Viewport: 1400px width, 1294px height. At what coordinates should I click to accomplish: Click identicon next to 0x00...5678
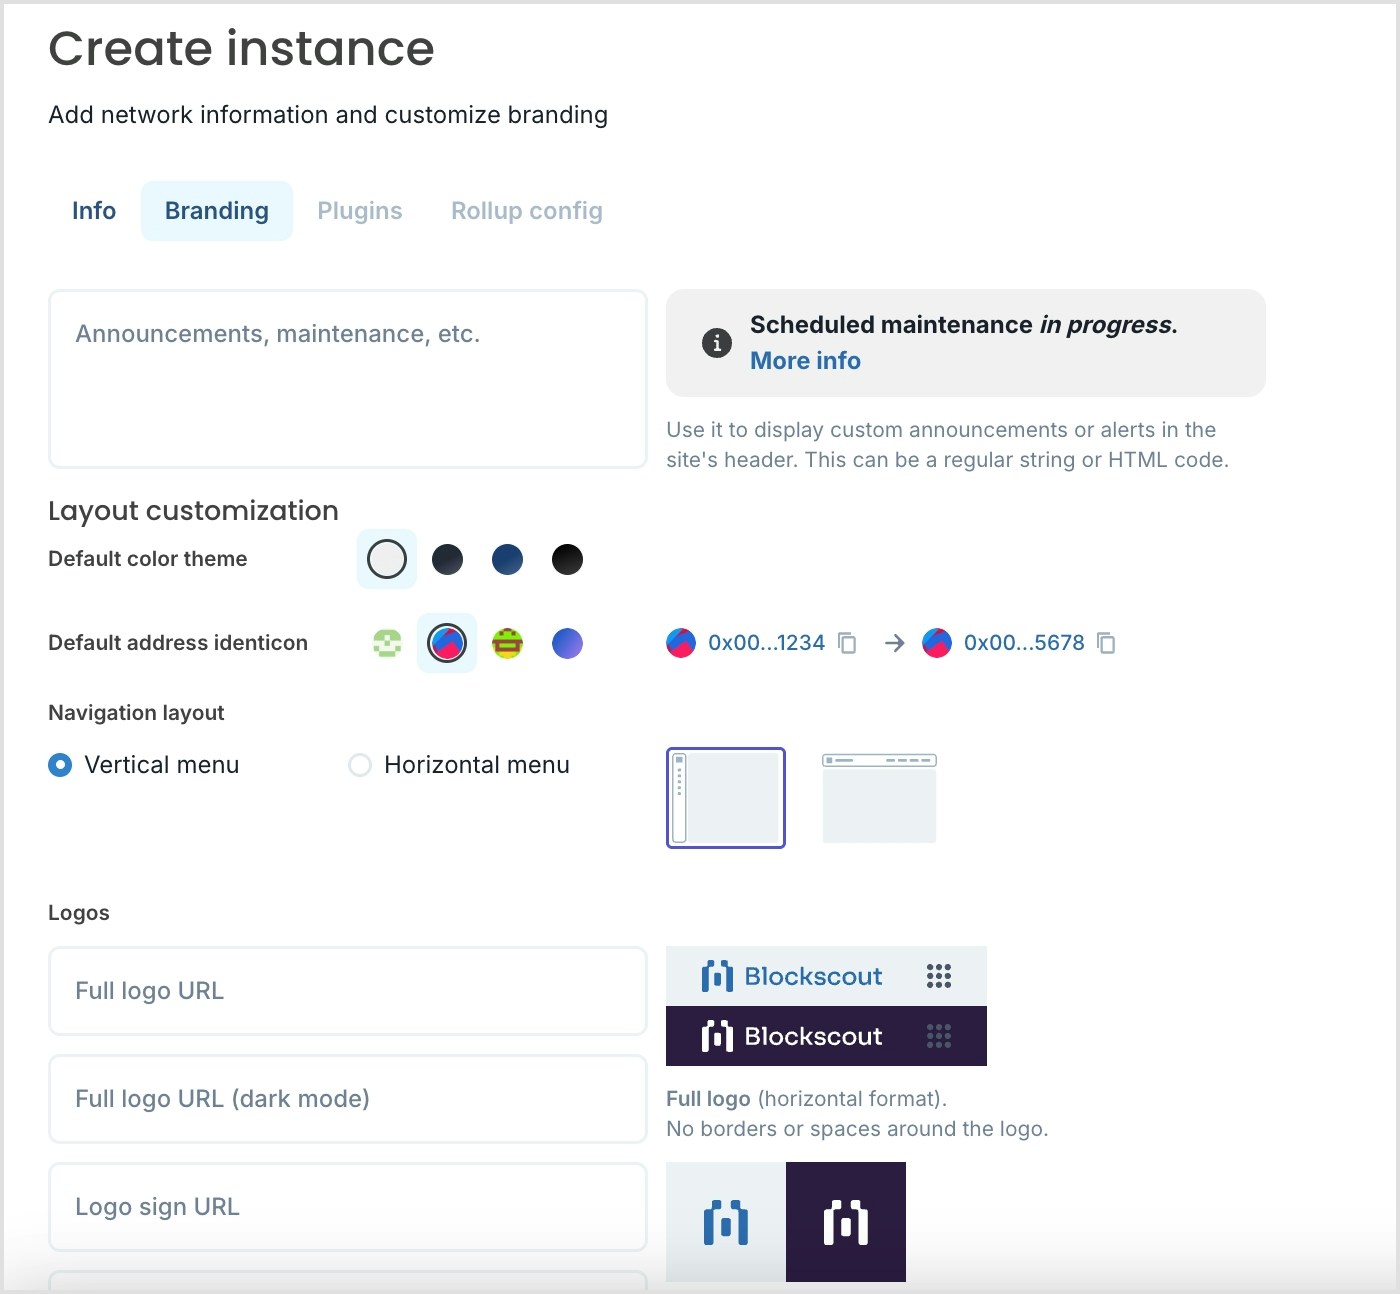point(937,643)
